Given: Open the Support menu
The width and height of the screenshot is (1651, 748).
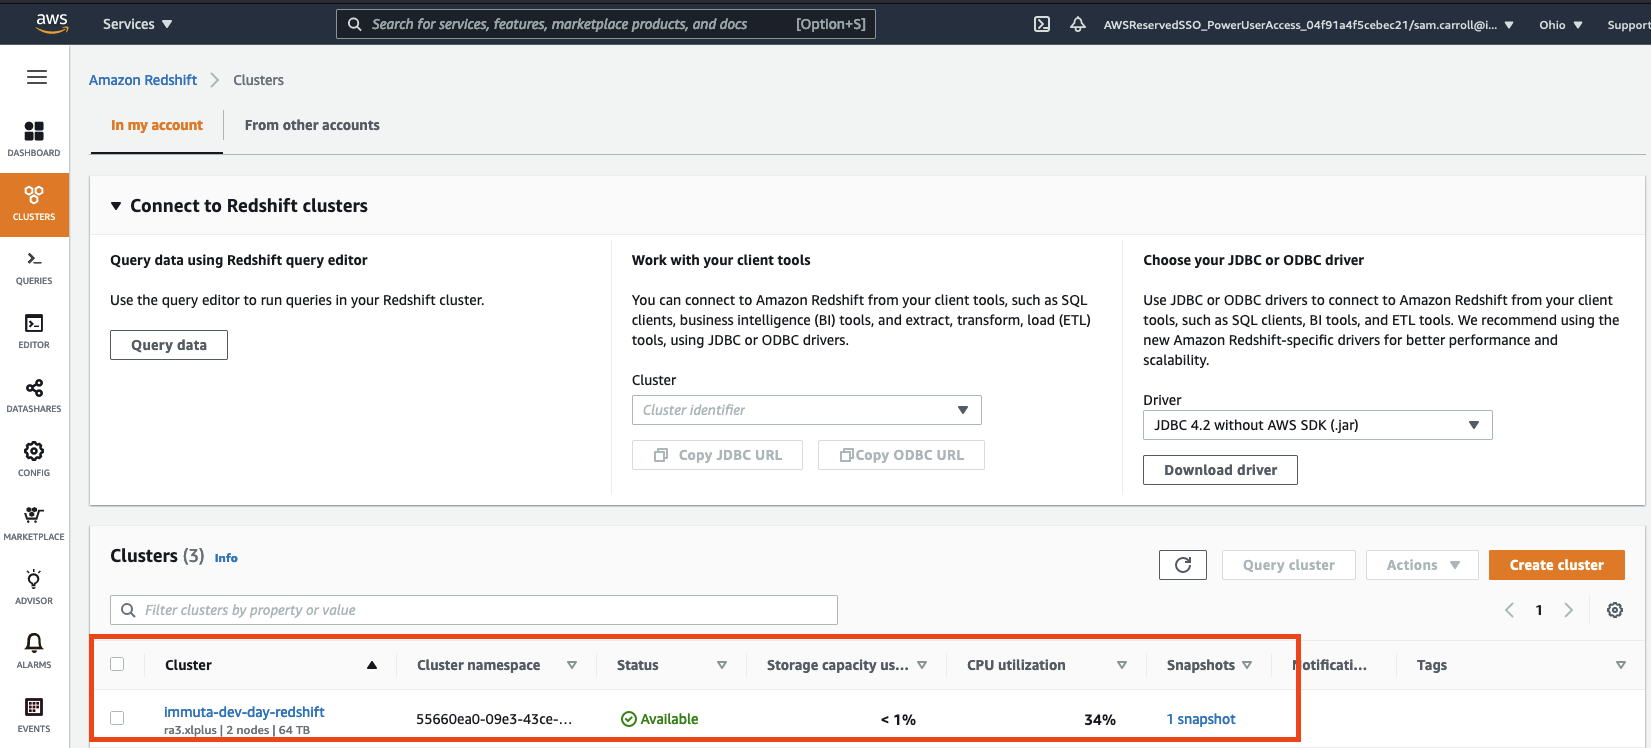Looking at the screenshot, I should point(1628,25).
